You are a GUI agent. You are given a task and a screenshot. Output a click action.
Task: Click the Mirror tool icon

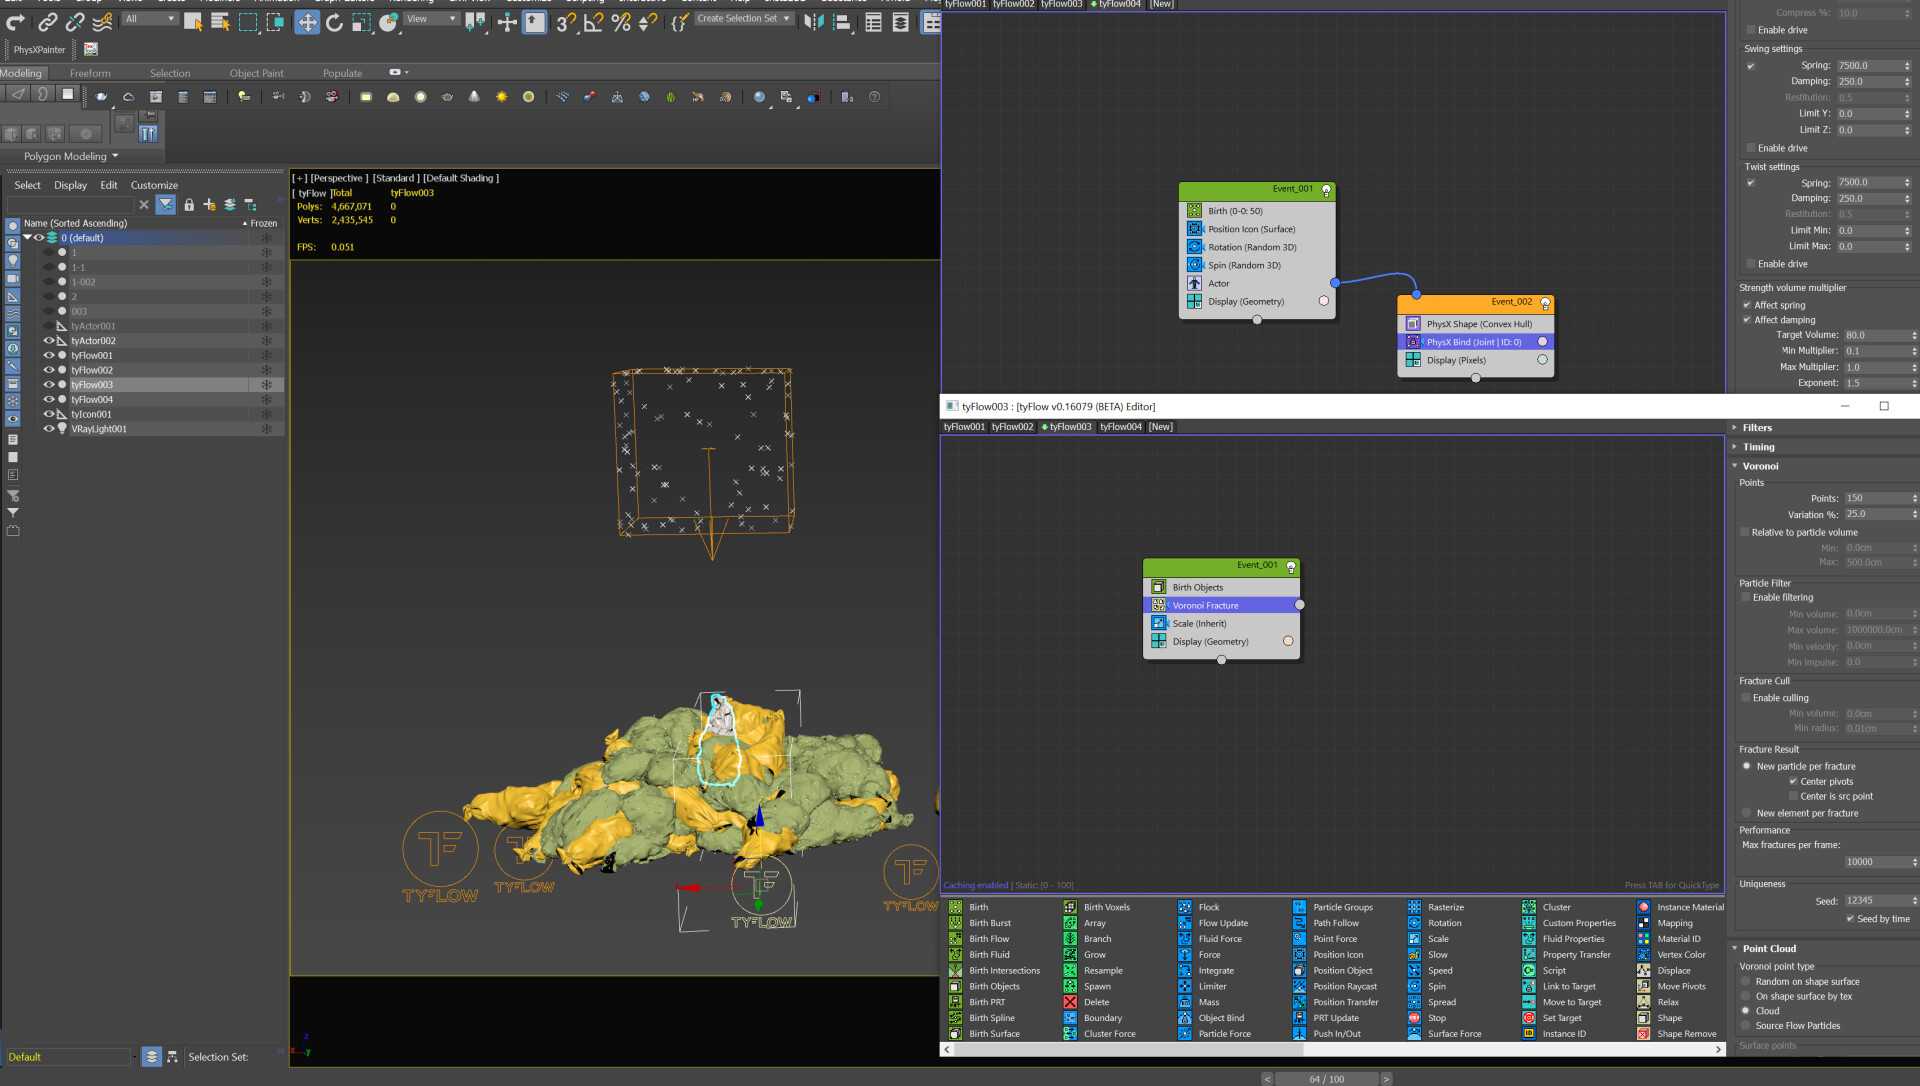(x=814, y=22)
